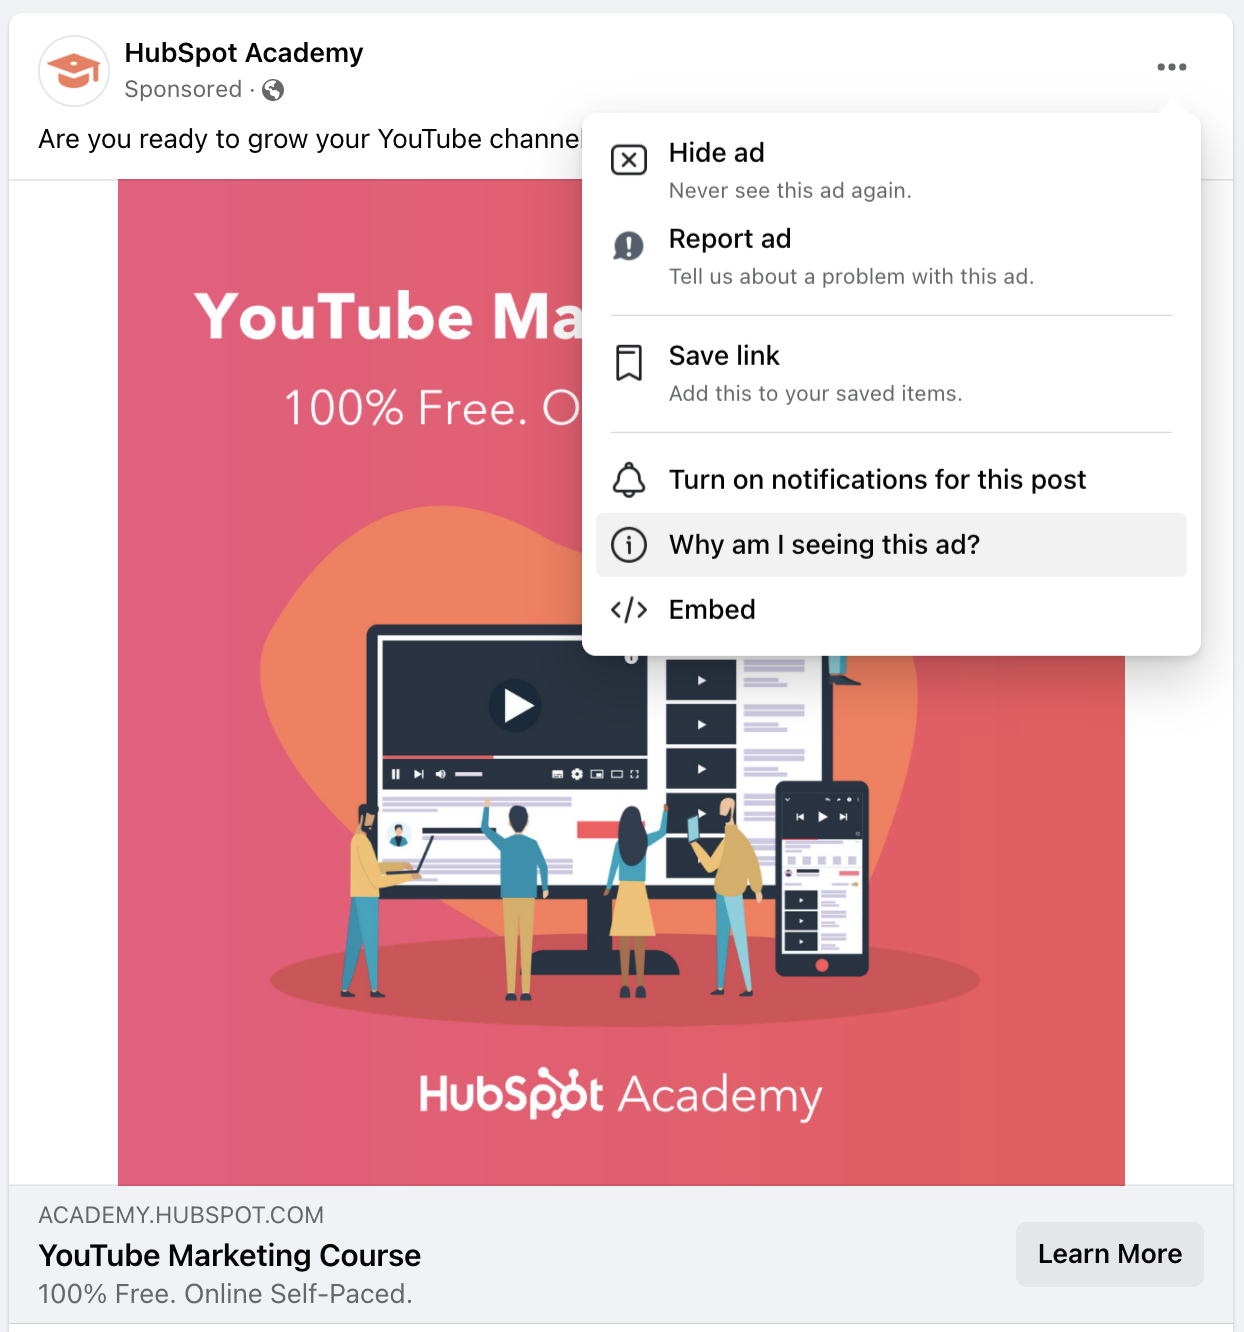Select Save link menu option
The image size is (1244, 1332).
pyautogui.click(x=891, y=373)
